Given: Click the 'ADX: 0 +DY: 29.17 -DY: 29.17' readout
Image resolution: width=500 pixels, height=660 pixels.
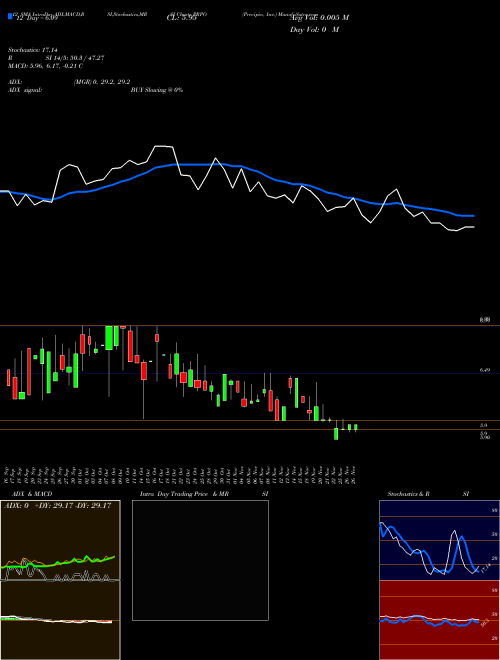Looking at the screenshot, I should coord(57,505).
